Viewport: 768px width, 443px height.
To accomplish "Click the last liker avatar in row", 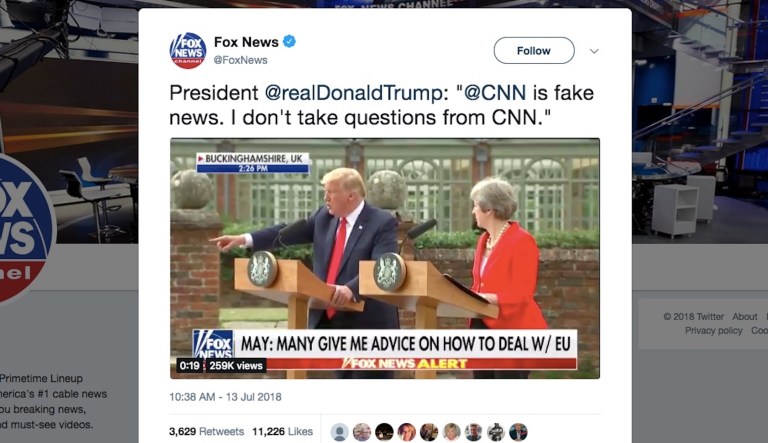I will tap(518, 432).
